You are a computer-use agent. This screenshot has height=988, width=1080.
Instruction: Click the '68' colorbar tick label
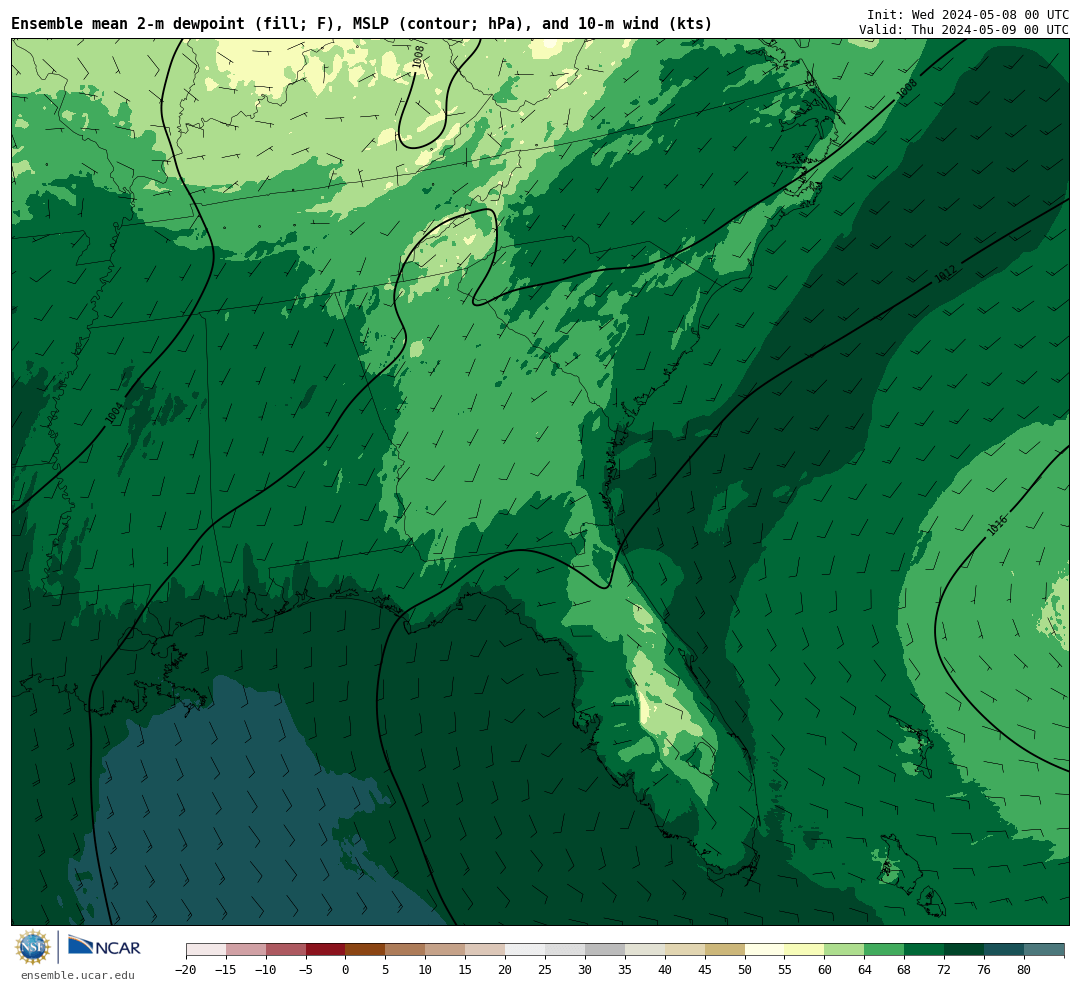904,969
